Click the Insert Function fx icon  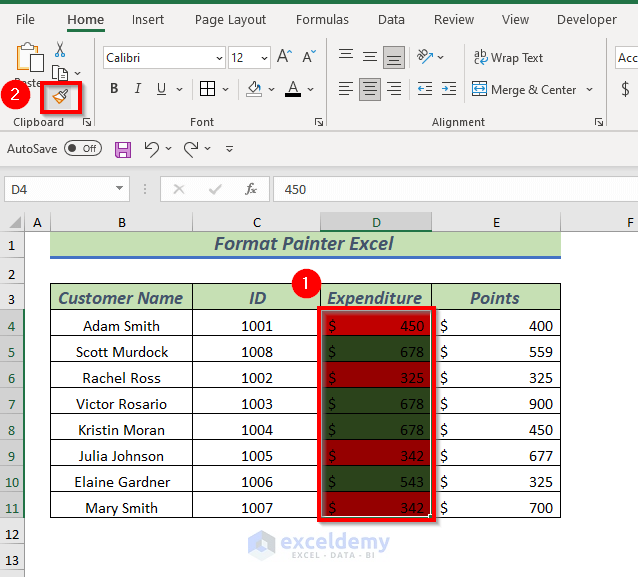click(x=251, y=189)
